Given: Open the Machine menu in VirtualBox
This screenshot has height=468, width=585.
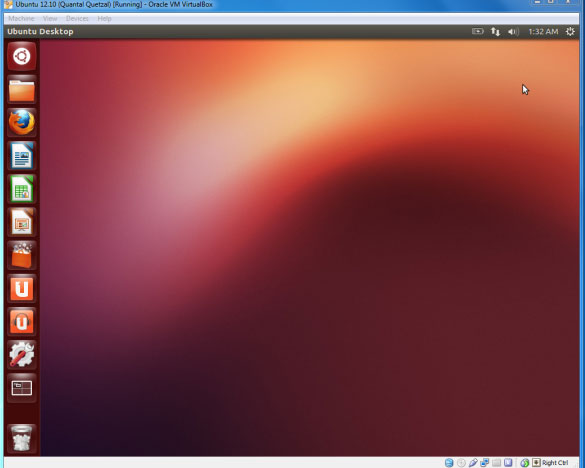Looking at the screenshot, I should pos(21,18).
